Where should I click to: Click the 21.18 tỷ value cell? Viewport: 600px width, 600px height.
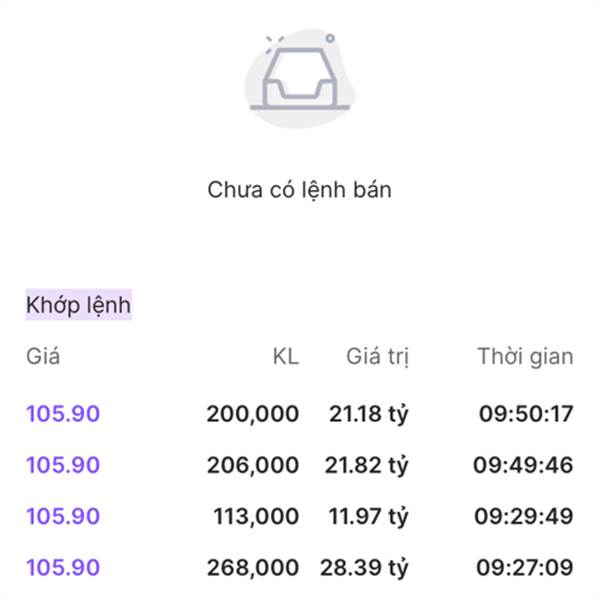click(368, 413)
